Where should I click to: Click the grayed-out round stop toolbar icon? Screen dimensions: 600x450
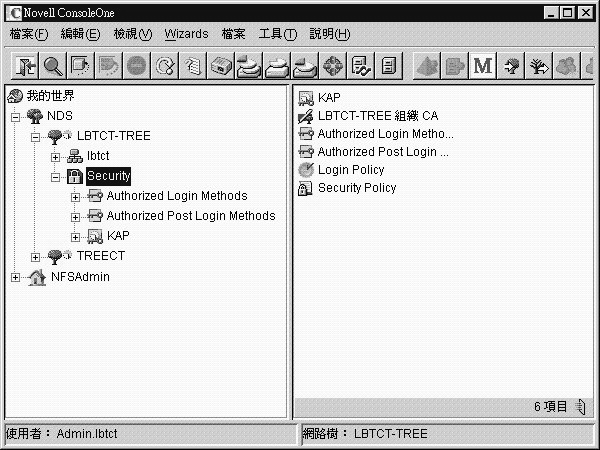tap(137, 66)
